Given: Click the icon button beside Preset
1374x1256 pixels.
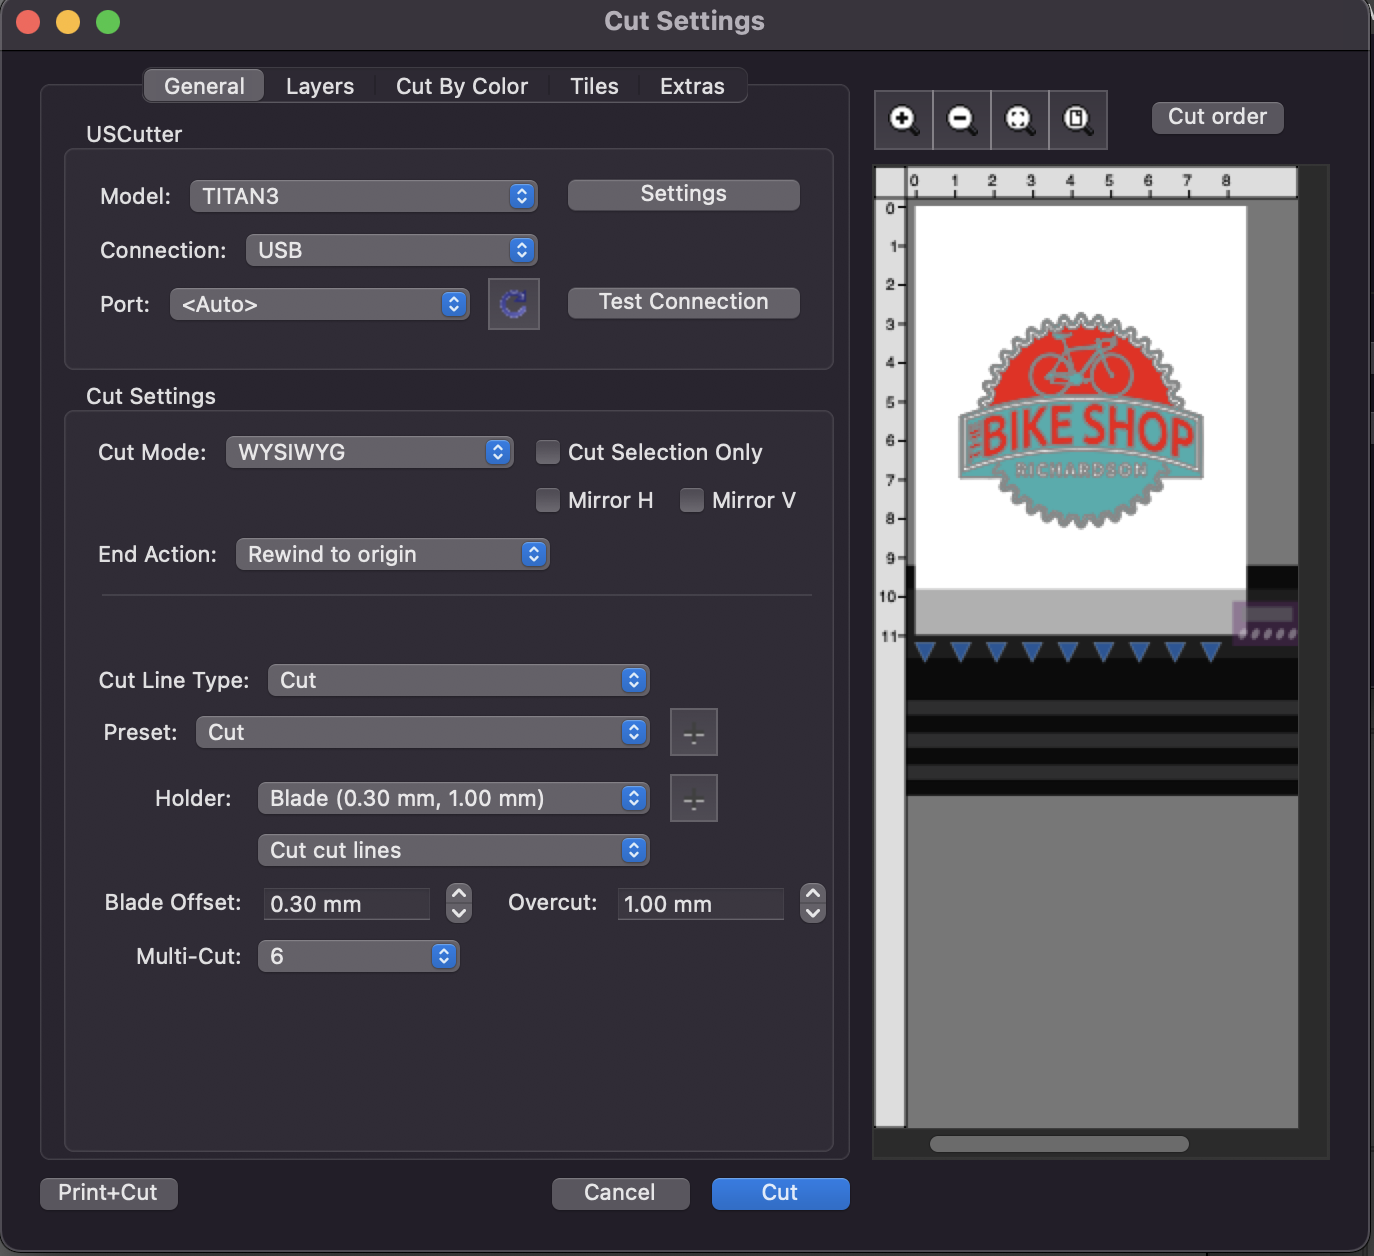Looking at the screenshot, I should point(694,733).
